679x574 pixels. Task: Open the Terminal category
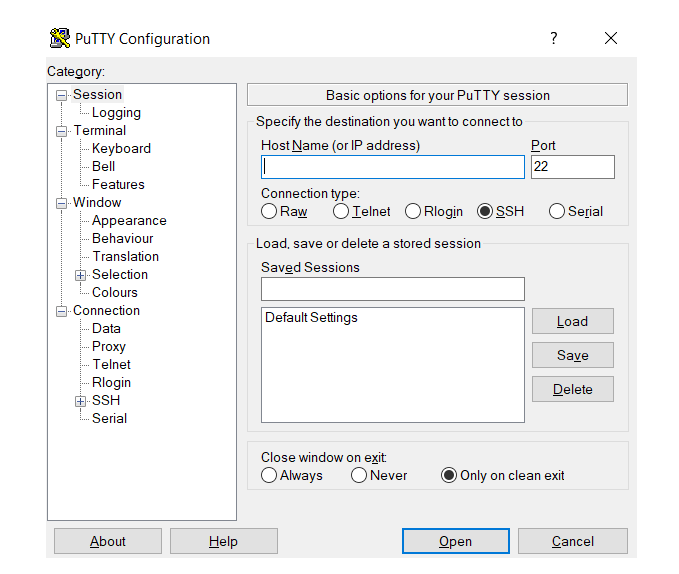coord(100,130)
